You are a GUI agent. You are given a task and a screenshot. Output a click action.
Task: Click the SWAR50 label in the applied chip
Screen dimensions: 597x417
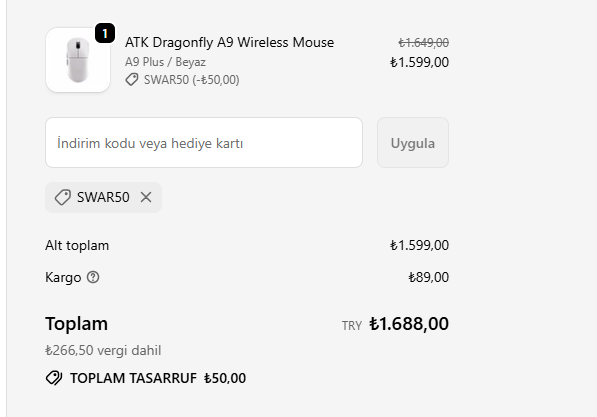[103, 197]
